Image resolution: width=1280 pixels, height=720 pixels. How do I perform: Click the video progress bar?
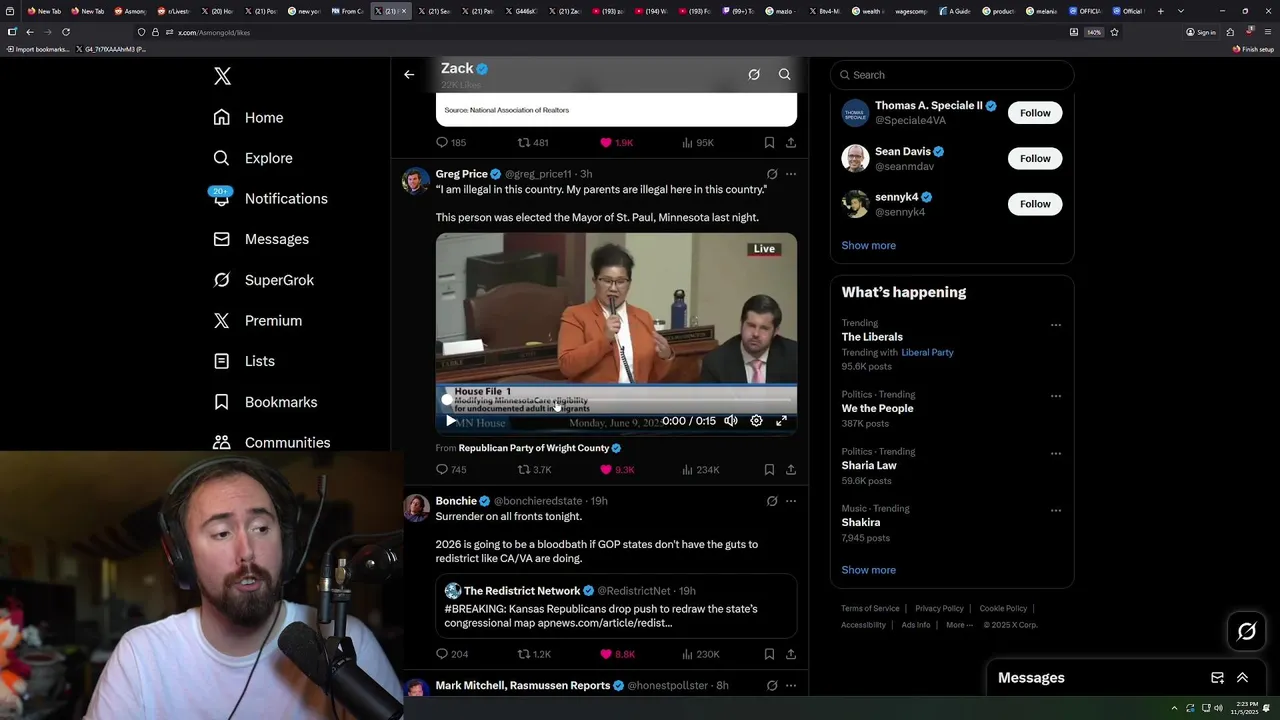616,400
